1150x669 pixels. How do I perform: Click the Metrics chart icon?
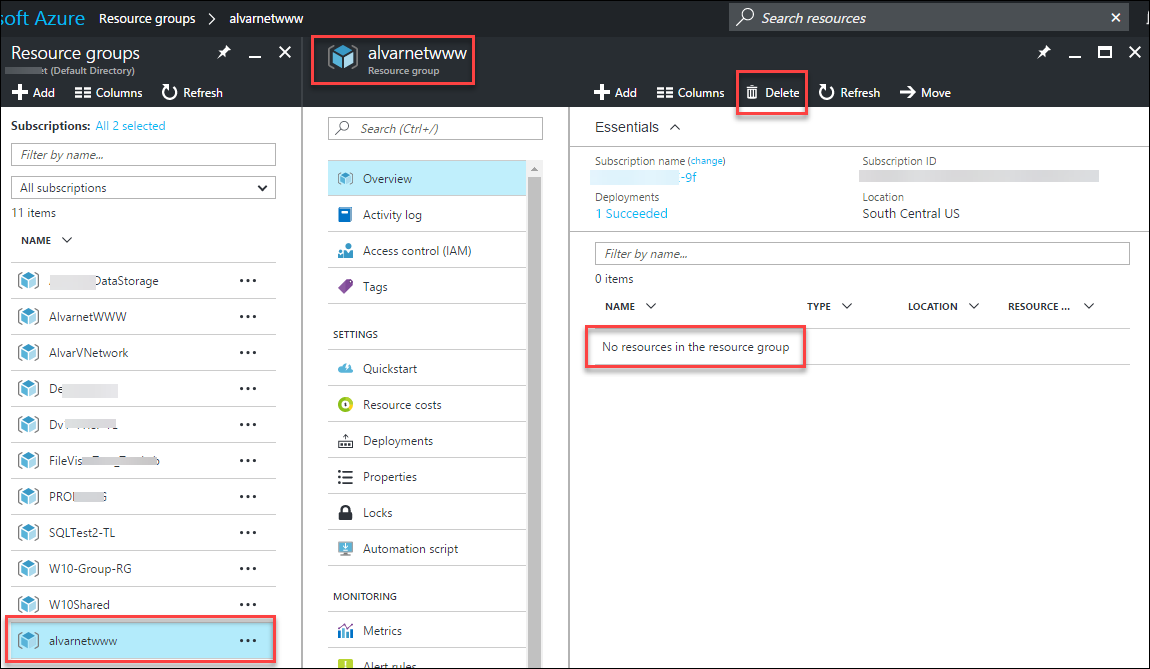coord(345,630)
